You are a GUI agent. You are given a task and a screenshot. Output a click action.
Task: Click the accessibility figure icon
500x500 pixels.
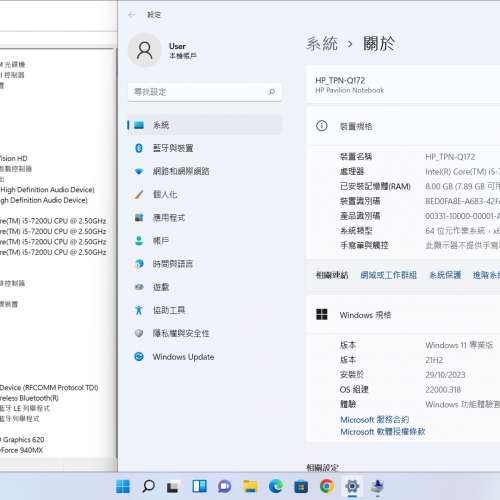tap(139, 310)
